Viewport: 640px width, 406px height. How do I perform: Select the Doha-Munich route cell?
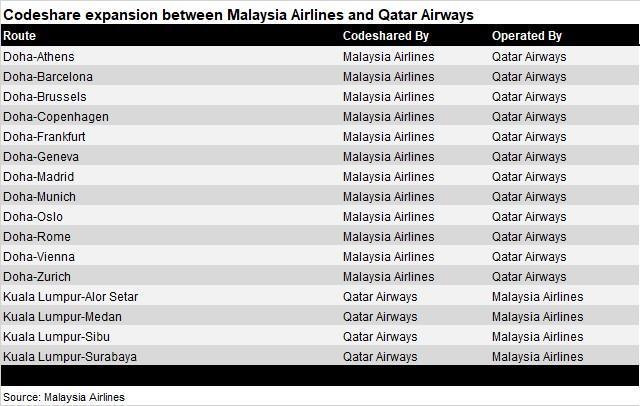tap(40, 197)
